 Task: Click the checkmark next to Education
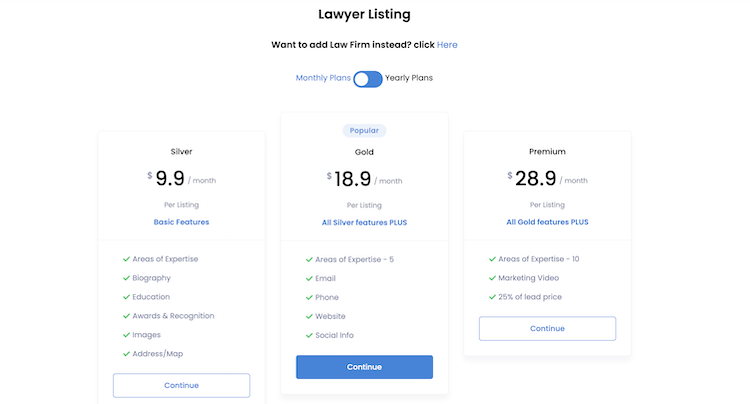click(x=125, y=297)
